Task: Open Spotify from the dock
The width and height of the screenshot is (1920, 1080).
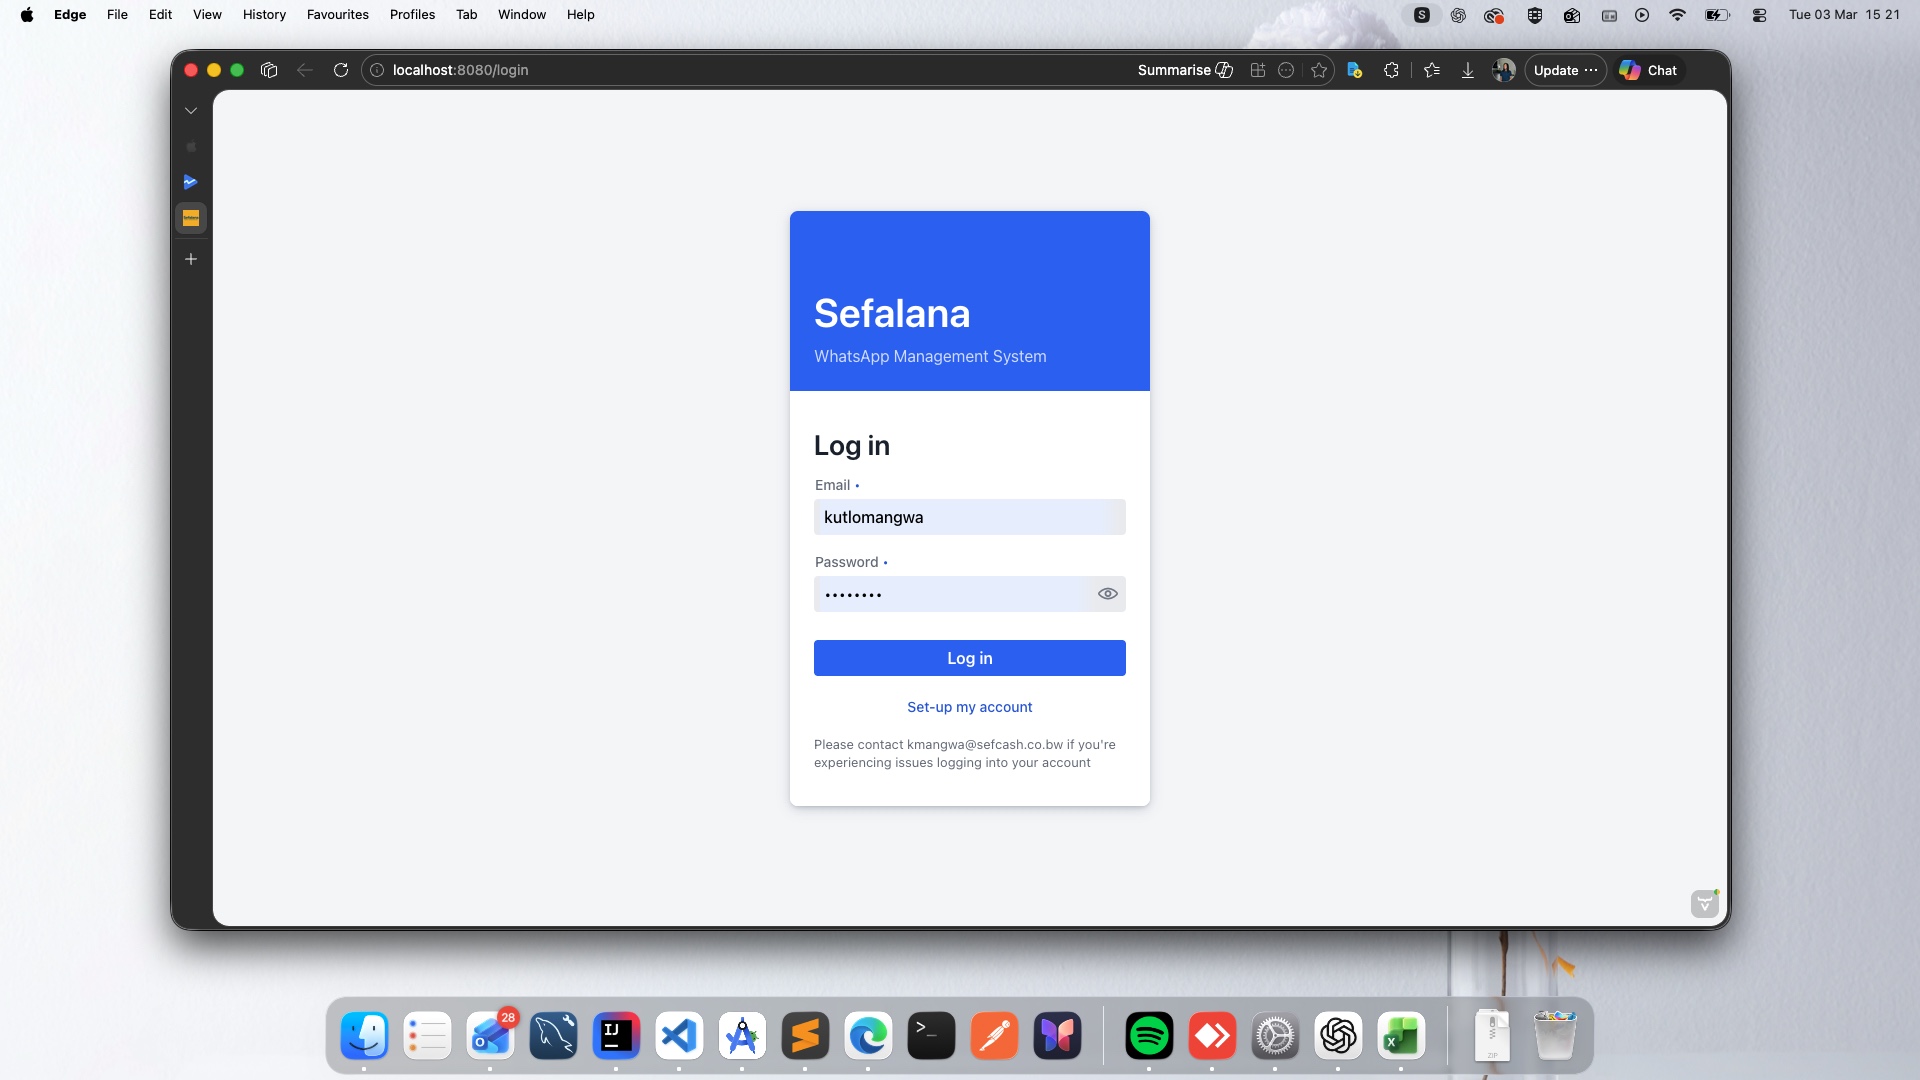Action: [x=1149, y=1036]
